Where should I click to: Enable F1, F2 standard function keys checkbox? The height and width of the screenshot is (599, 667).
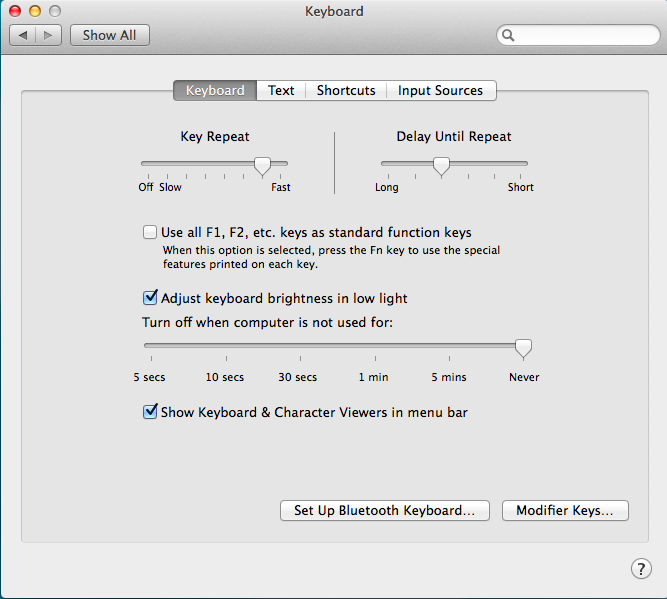(150, 232)
